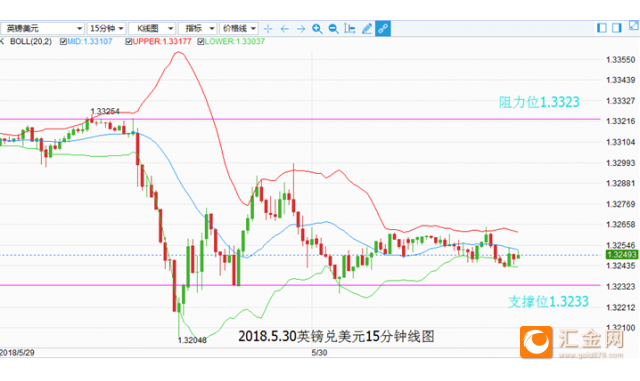Click the current price tag 1.32493
Image resolution: width=640 pixels, height=381 pixels.
tap(622, 255)
